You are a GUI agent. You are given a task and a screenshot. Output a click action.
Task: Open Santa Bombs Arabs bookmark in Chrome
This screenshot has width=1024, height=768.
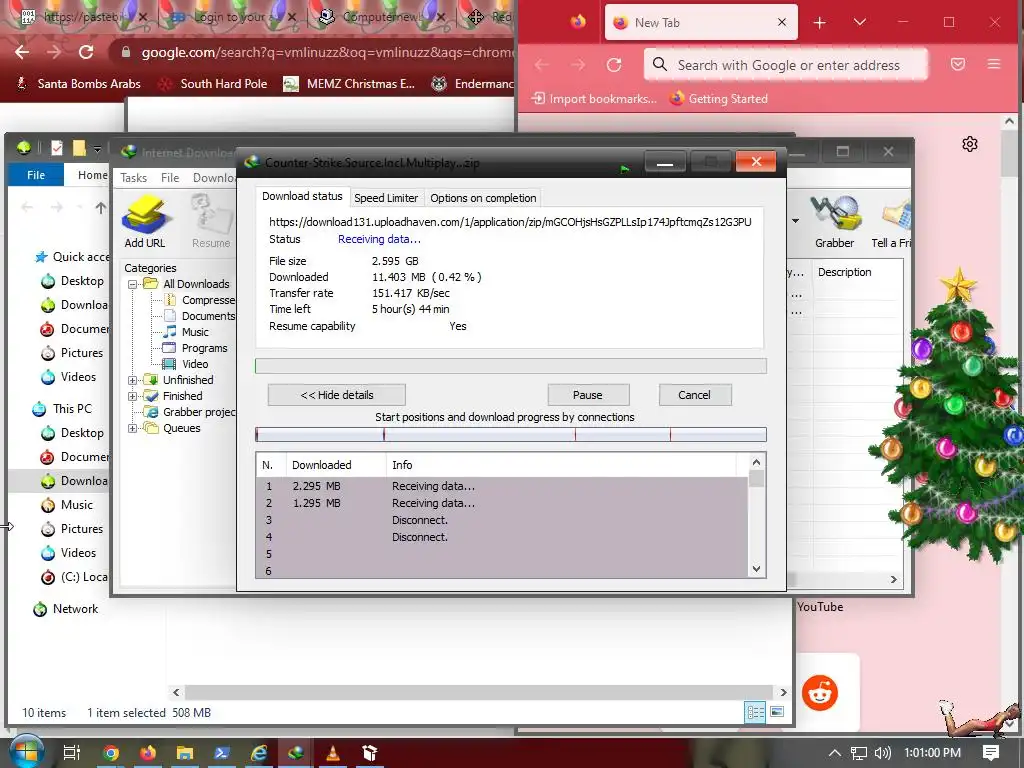pyautogui.click(x=78, y=84)
